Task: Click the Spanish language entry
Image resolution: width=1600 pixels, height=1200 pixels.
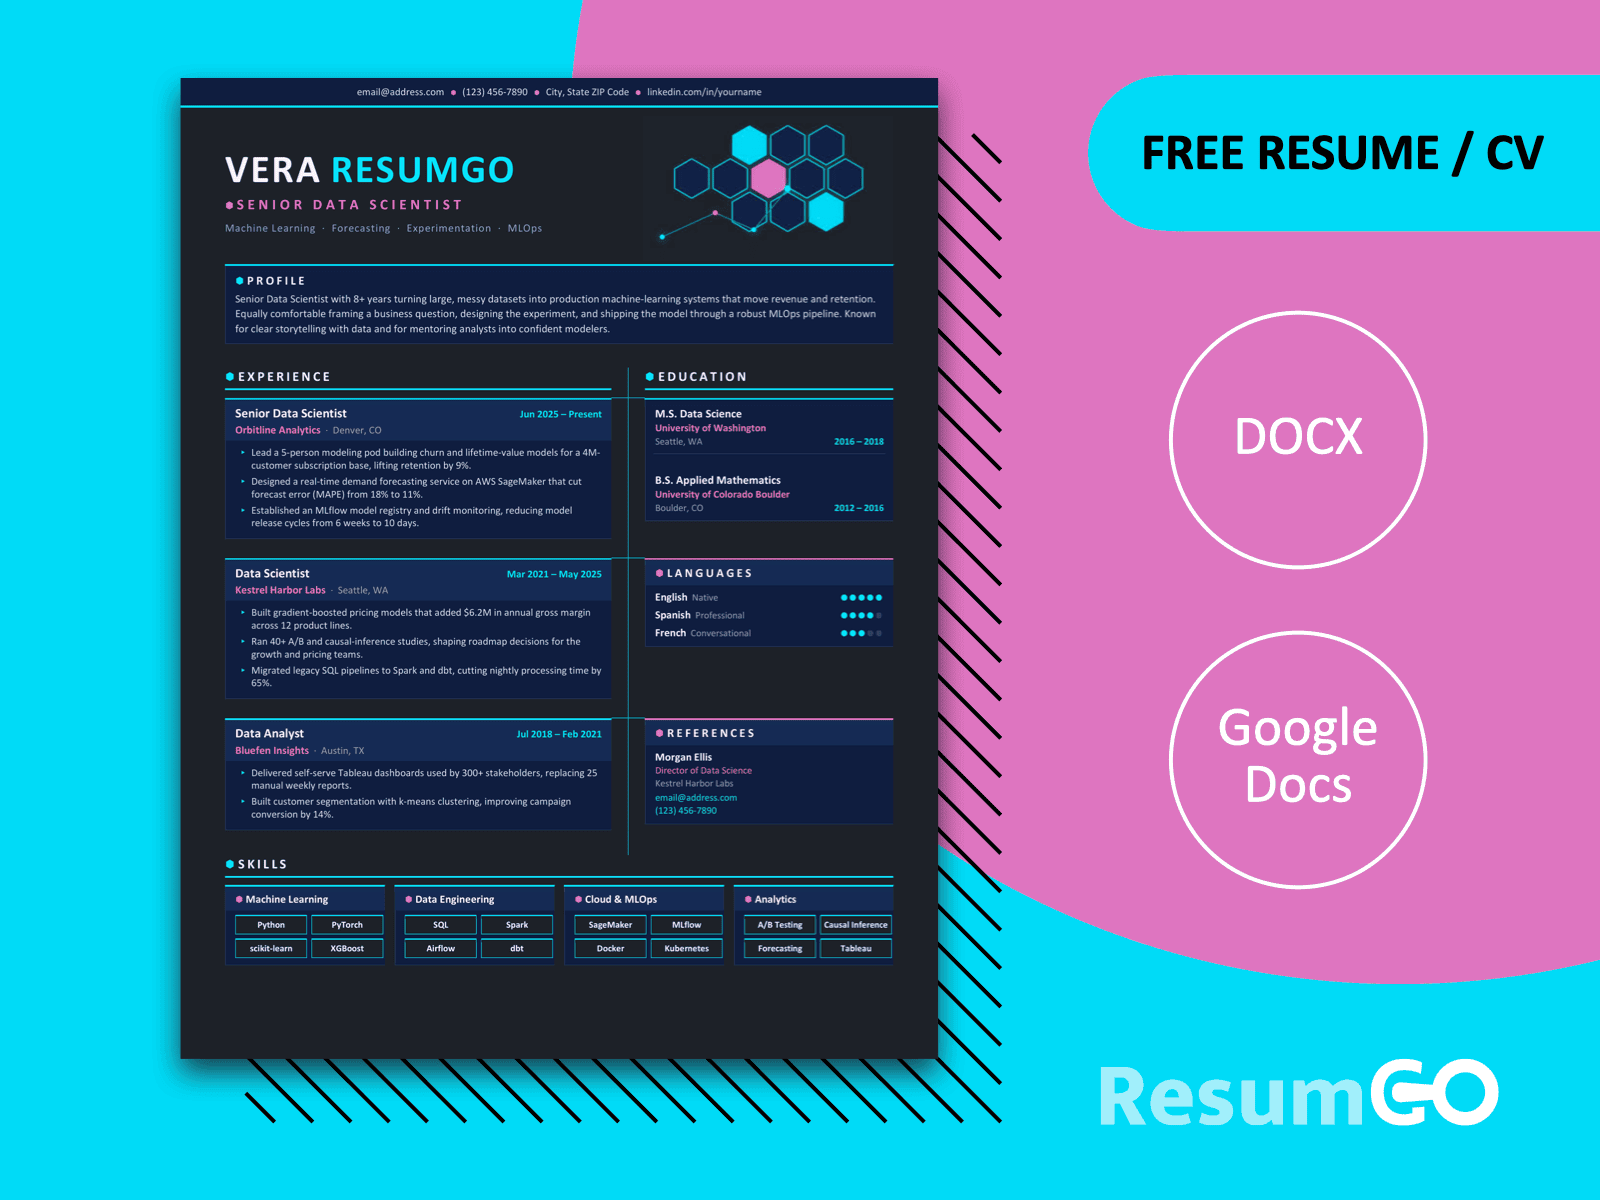Action: pyautogui.click(x=700, y=615)
